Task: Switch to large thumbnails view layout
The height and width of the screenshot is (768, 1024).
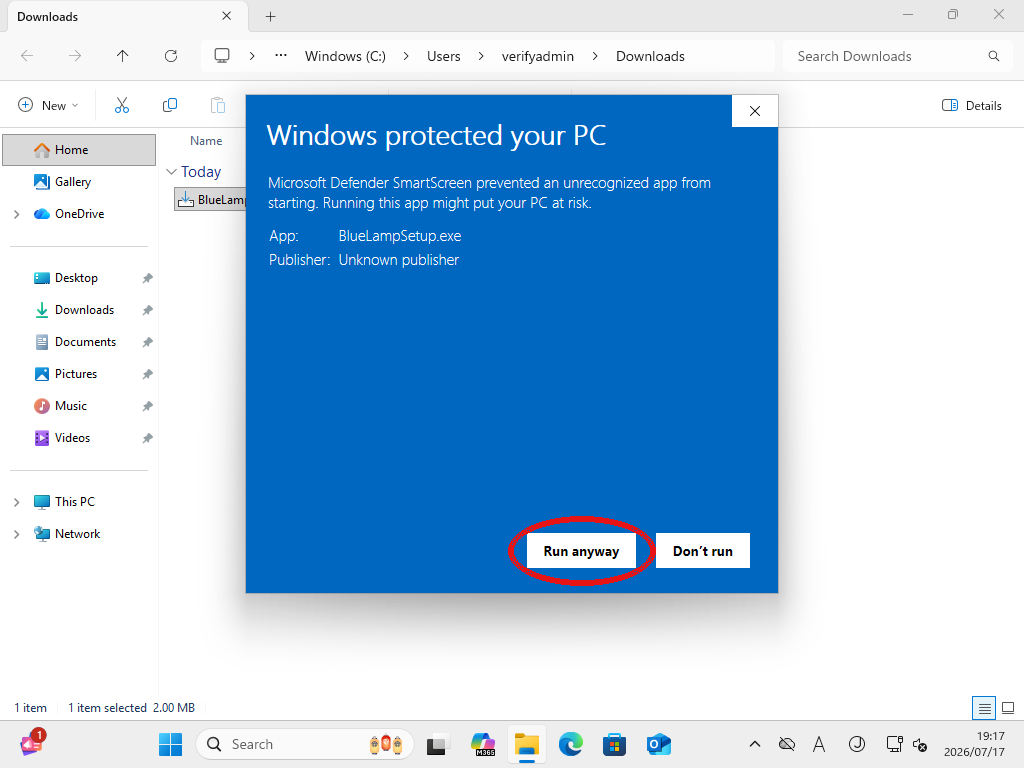Action: point(1008,708)
